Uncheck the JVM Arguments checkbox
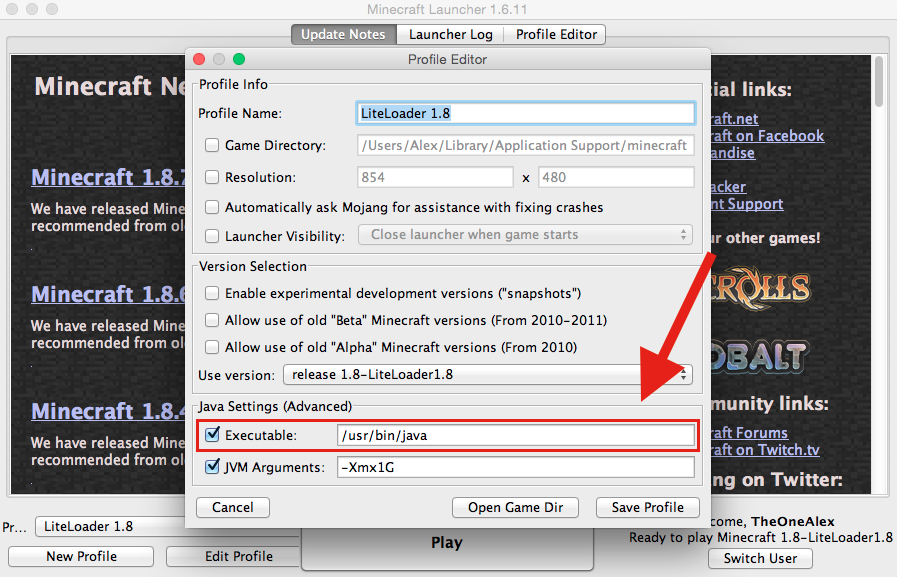The height and width of the screenshot is (577, 897). click(x=212, y=467)
